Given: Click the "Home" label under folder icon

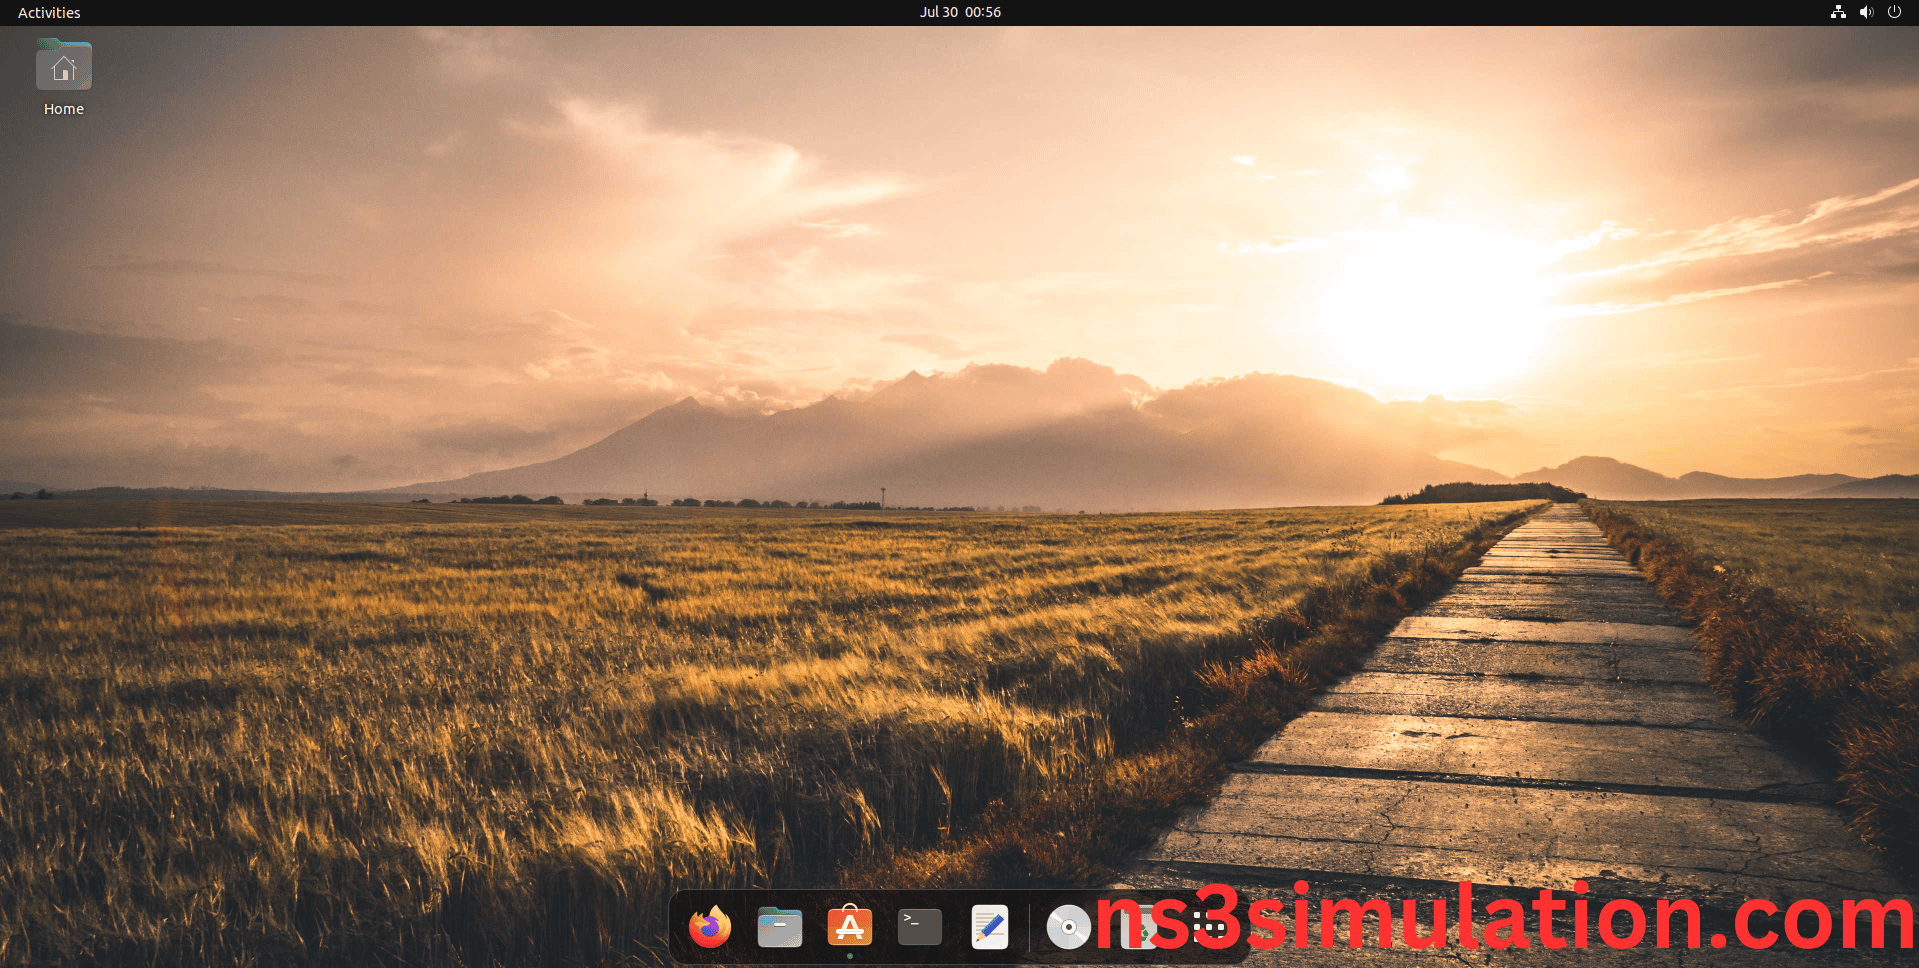Looking at the screenshot, I should (64, 109).
